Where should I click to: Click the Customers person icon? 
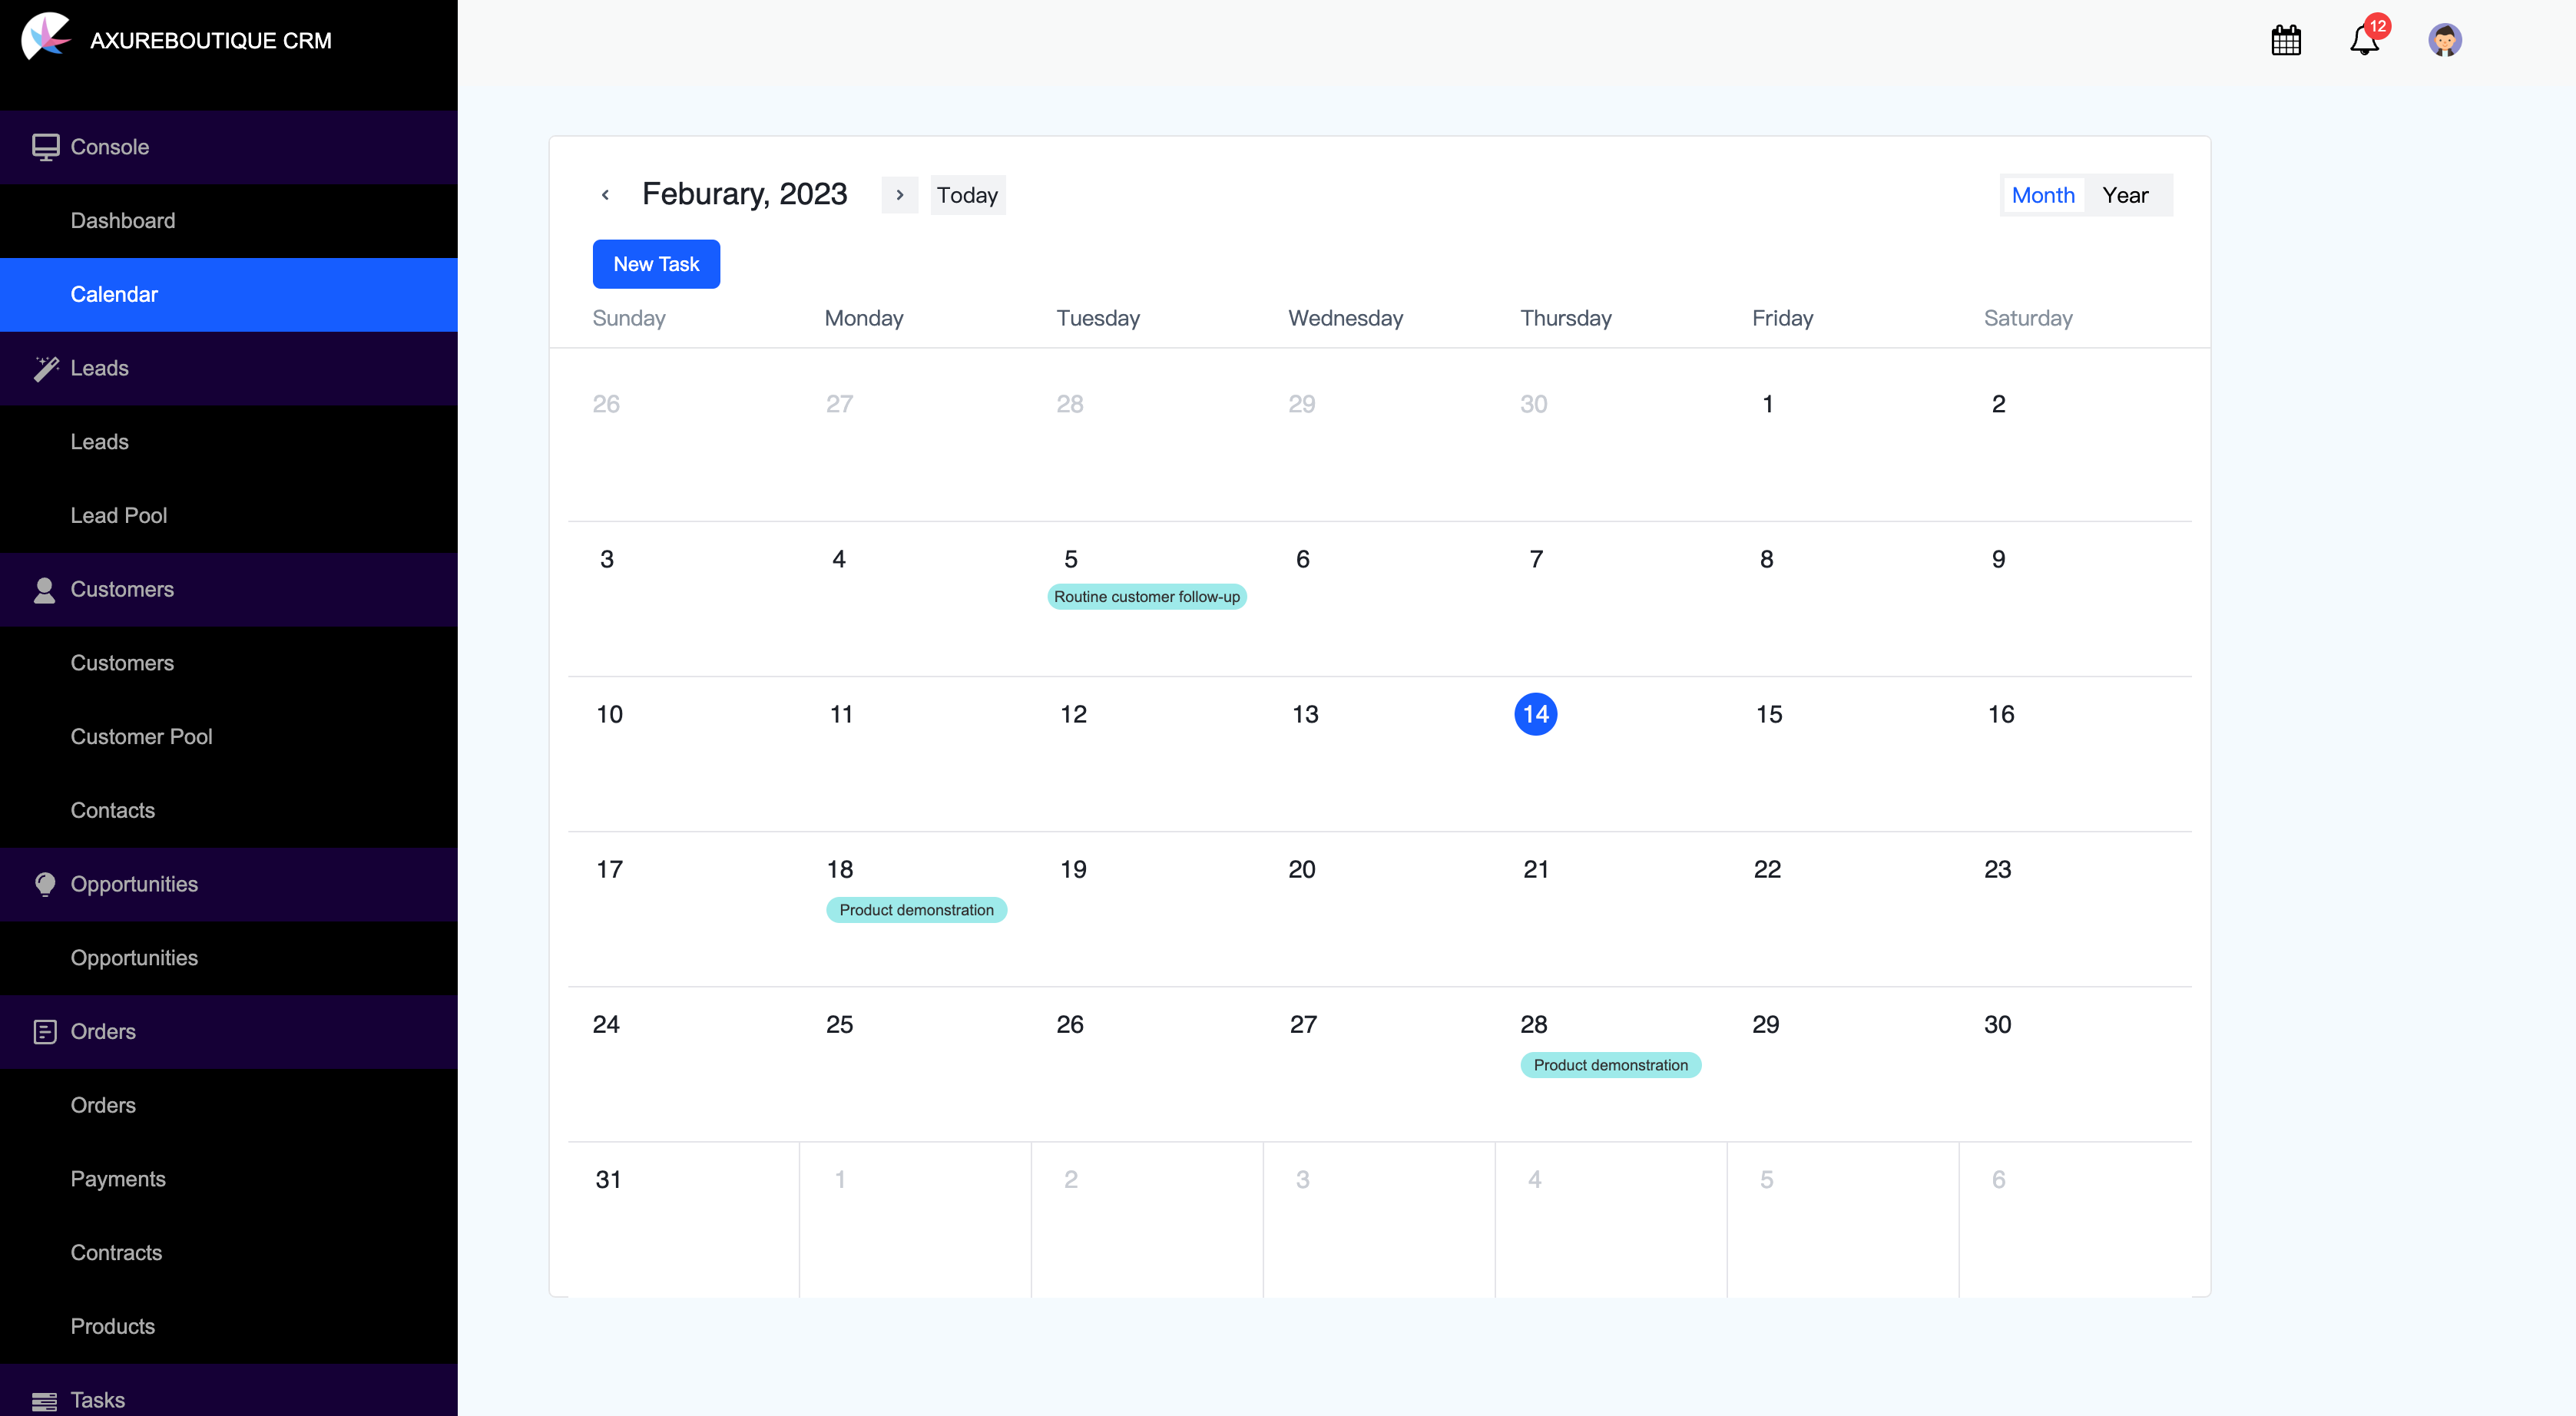tap(44, 590)
